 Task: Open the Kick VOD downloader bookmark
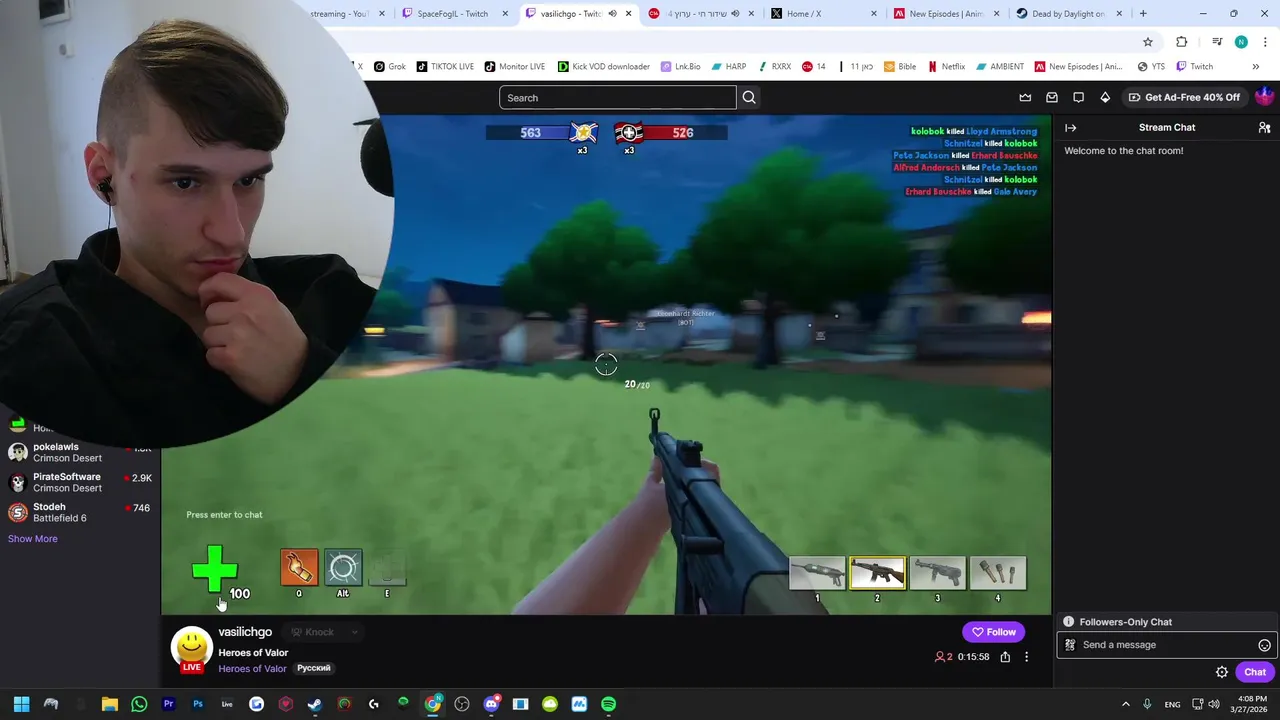[604, 67]
